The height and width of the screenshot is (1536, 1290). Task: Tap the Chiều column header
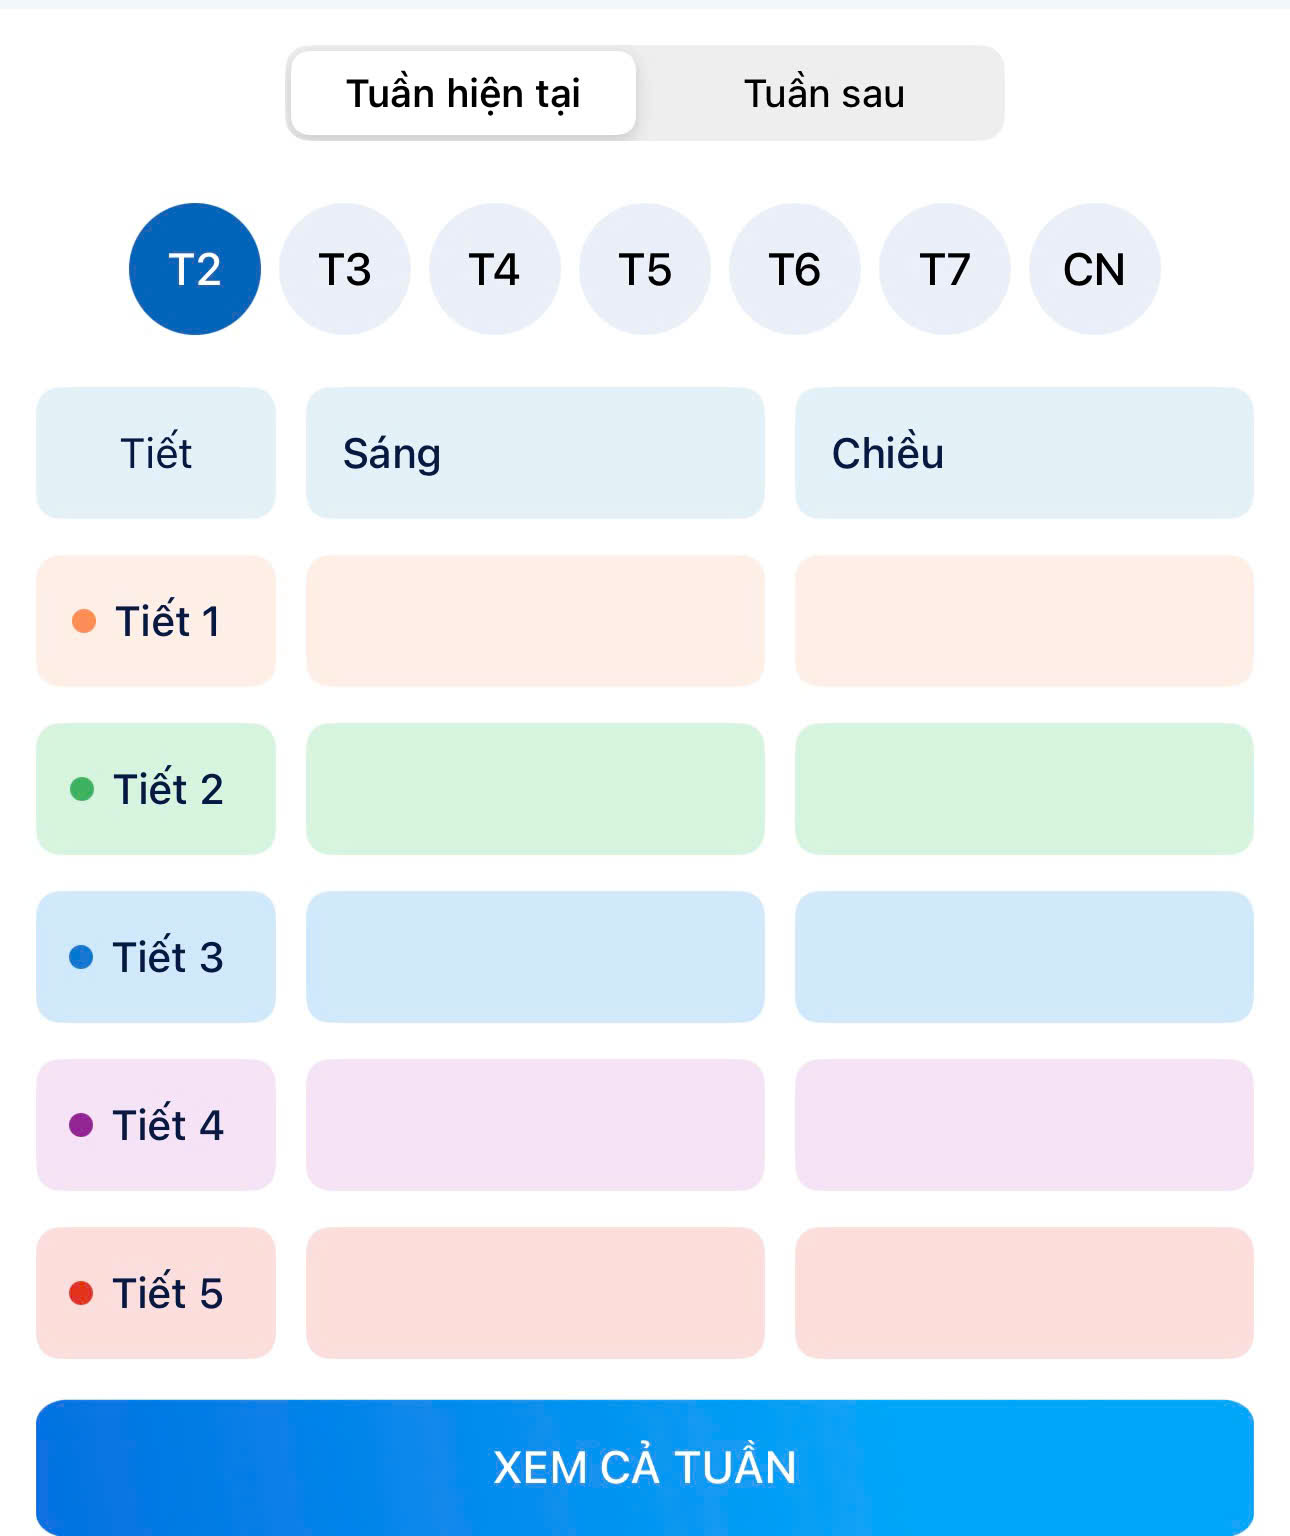tap(1024, 453)
